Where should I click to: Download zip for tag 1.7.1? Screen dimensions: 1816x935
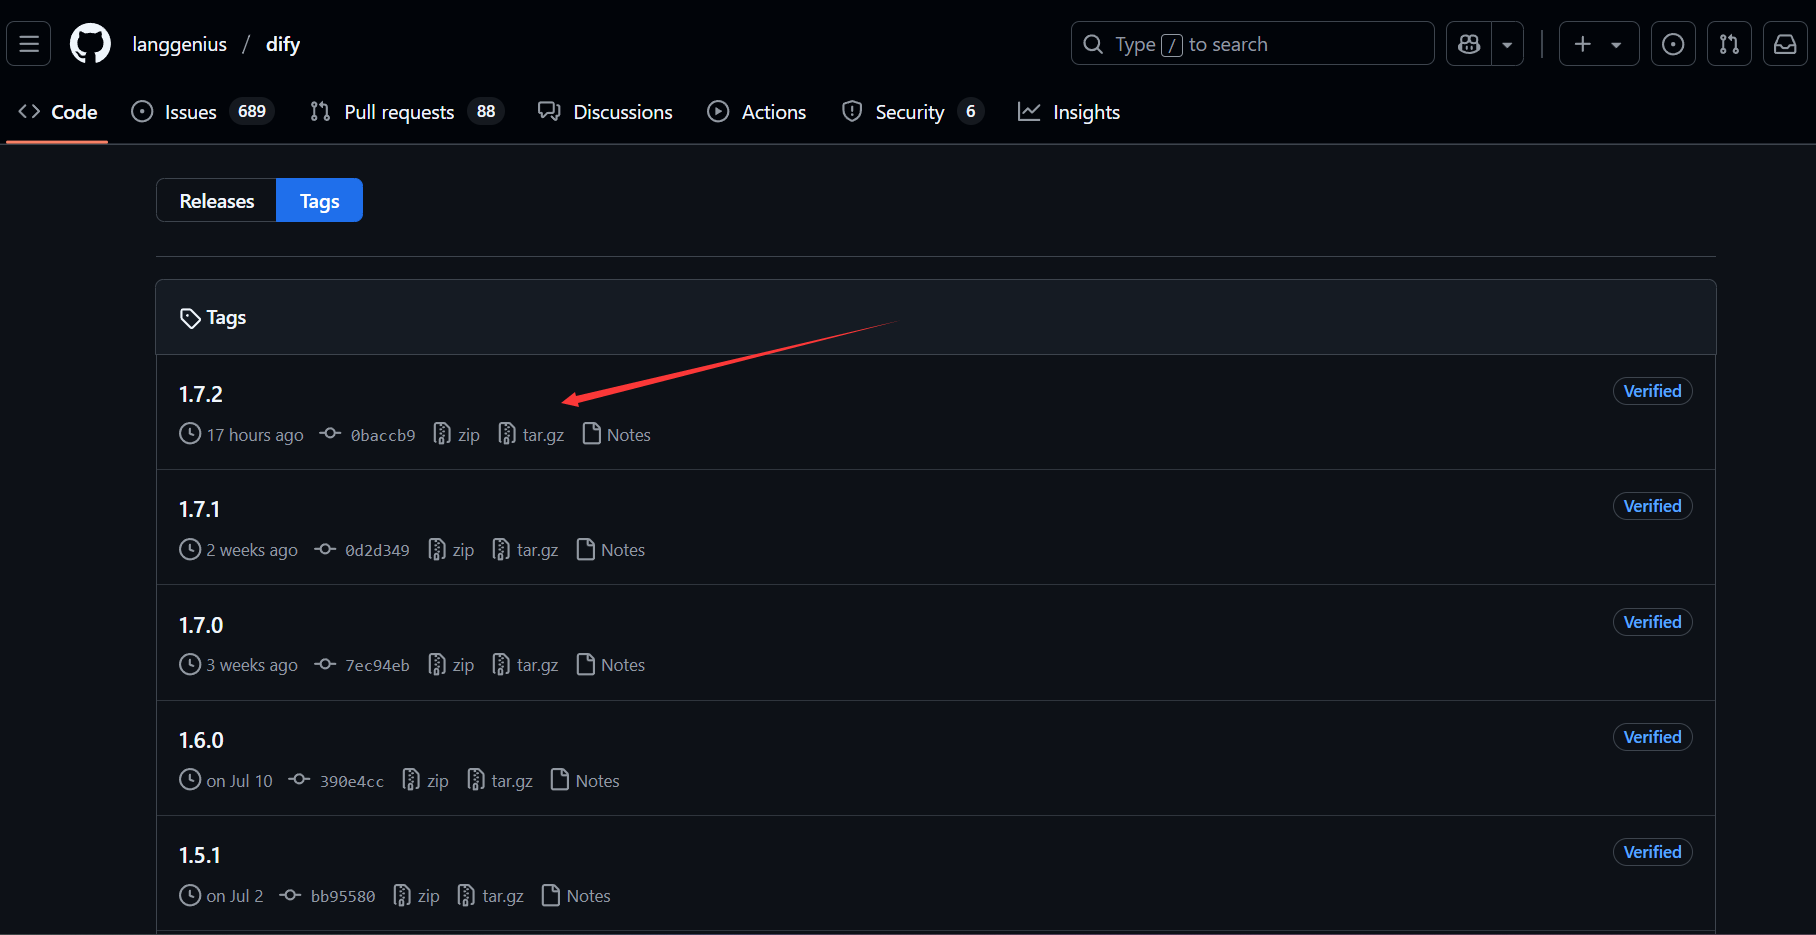(x=451, y=550)
